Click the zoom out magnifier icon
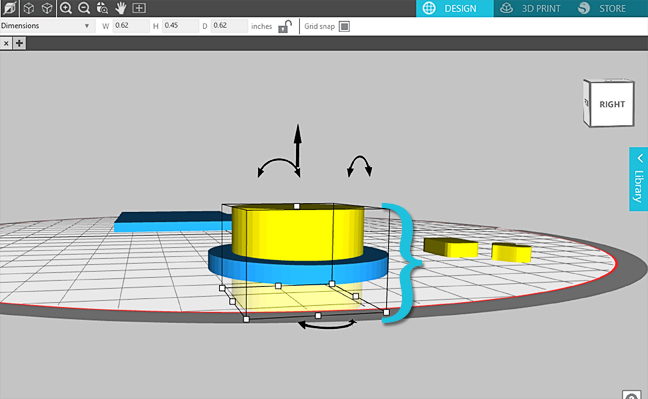Image resolution: width=648 pixels, height=399 pixels. 84,8
